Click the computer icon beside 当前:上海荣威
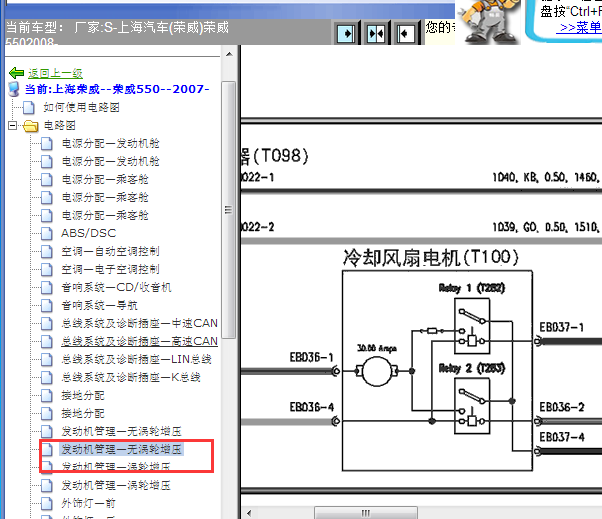Viewport: 602px width, 519px height. (14, 89)
